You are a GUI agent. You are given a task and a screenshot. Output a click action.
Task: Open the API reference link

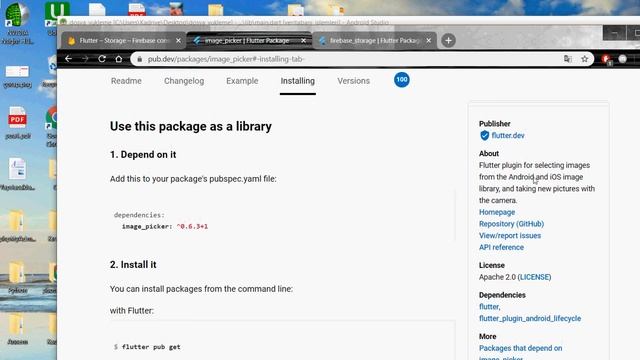coord(501,247)
